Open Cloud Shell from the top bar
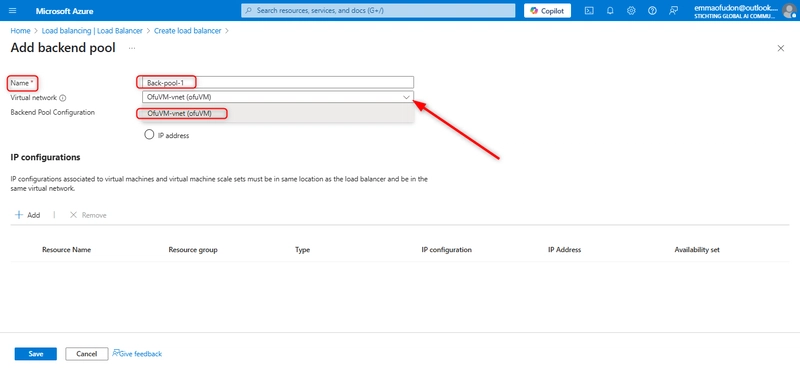This screenshot has width=800, height=375. click(x=589, y=11)
